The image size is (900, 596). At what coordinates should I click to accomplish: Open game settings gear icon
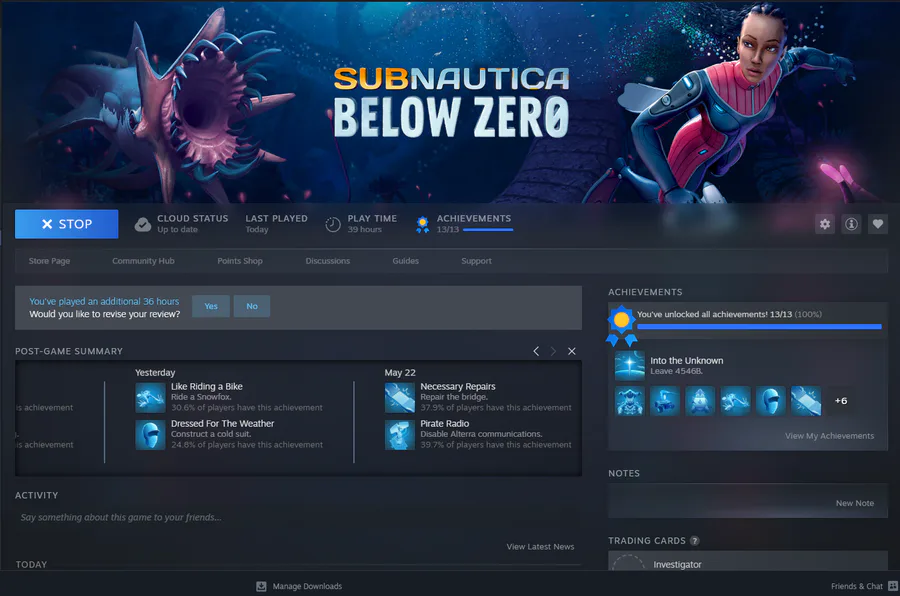tap(825, 224)
